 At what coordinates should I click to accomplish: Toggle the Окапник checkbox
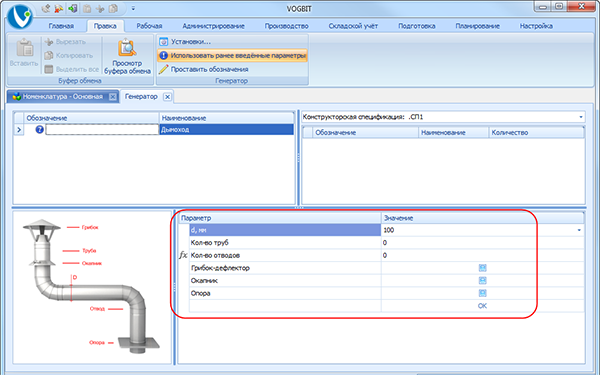(x=483, y=280)
